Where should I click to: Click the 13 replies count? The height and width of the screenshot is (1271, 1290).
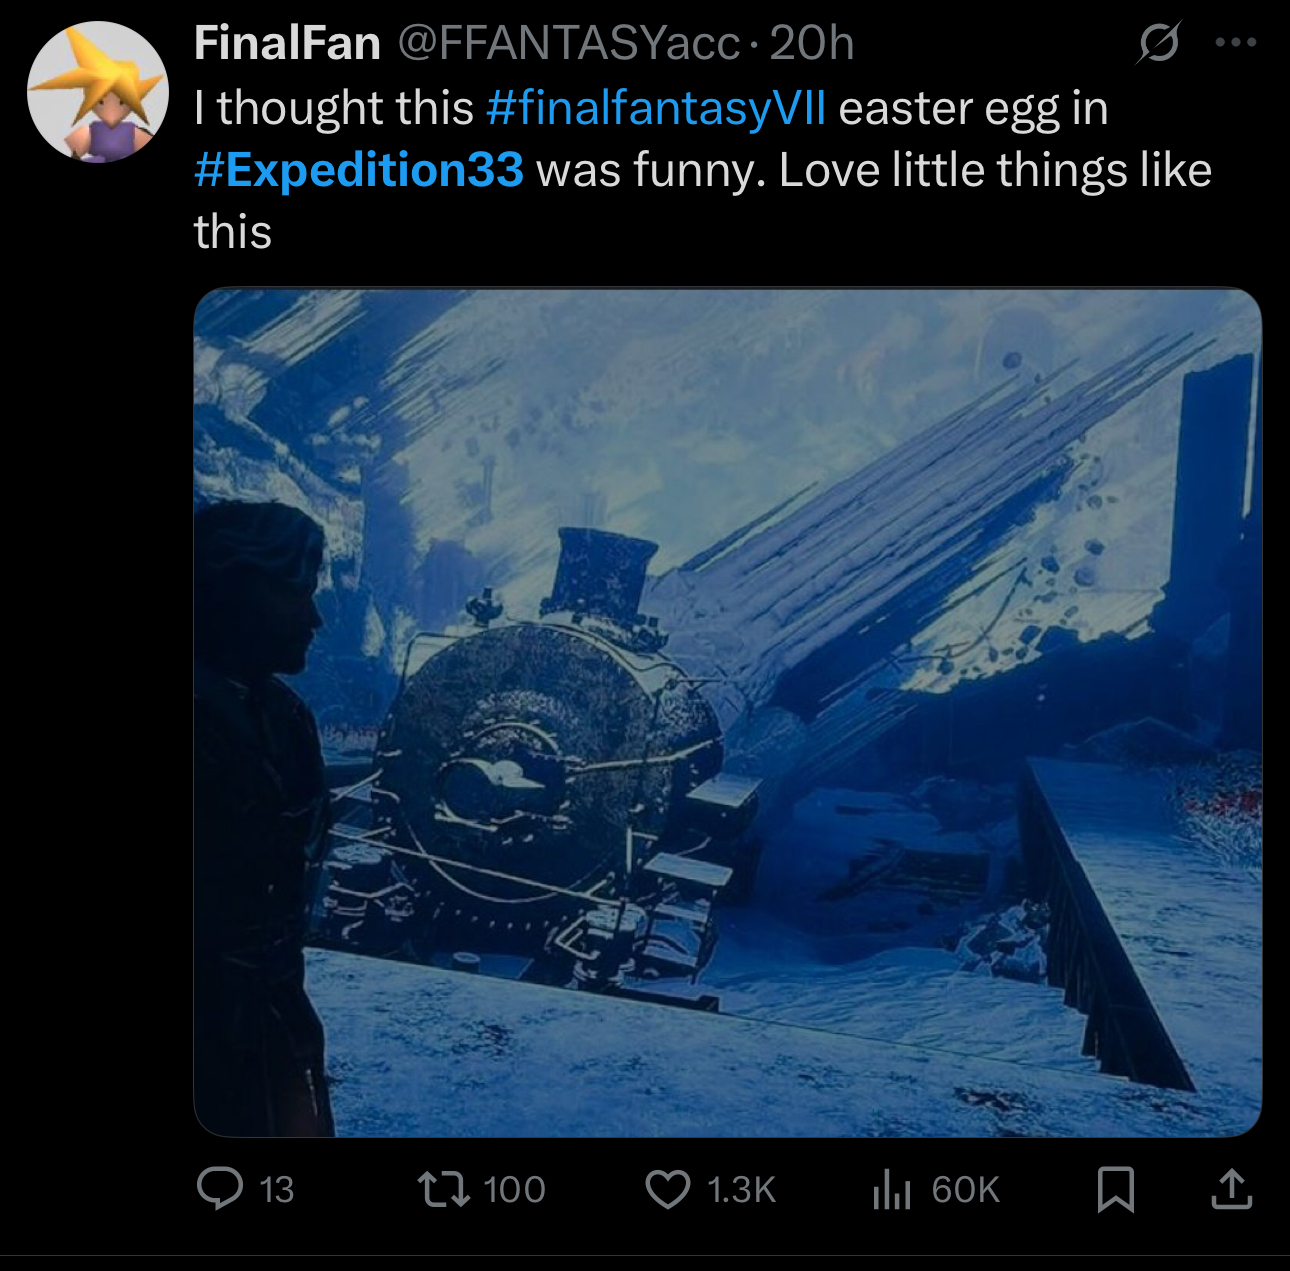pyautogui.click(x=276, y=1190)
